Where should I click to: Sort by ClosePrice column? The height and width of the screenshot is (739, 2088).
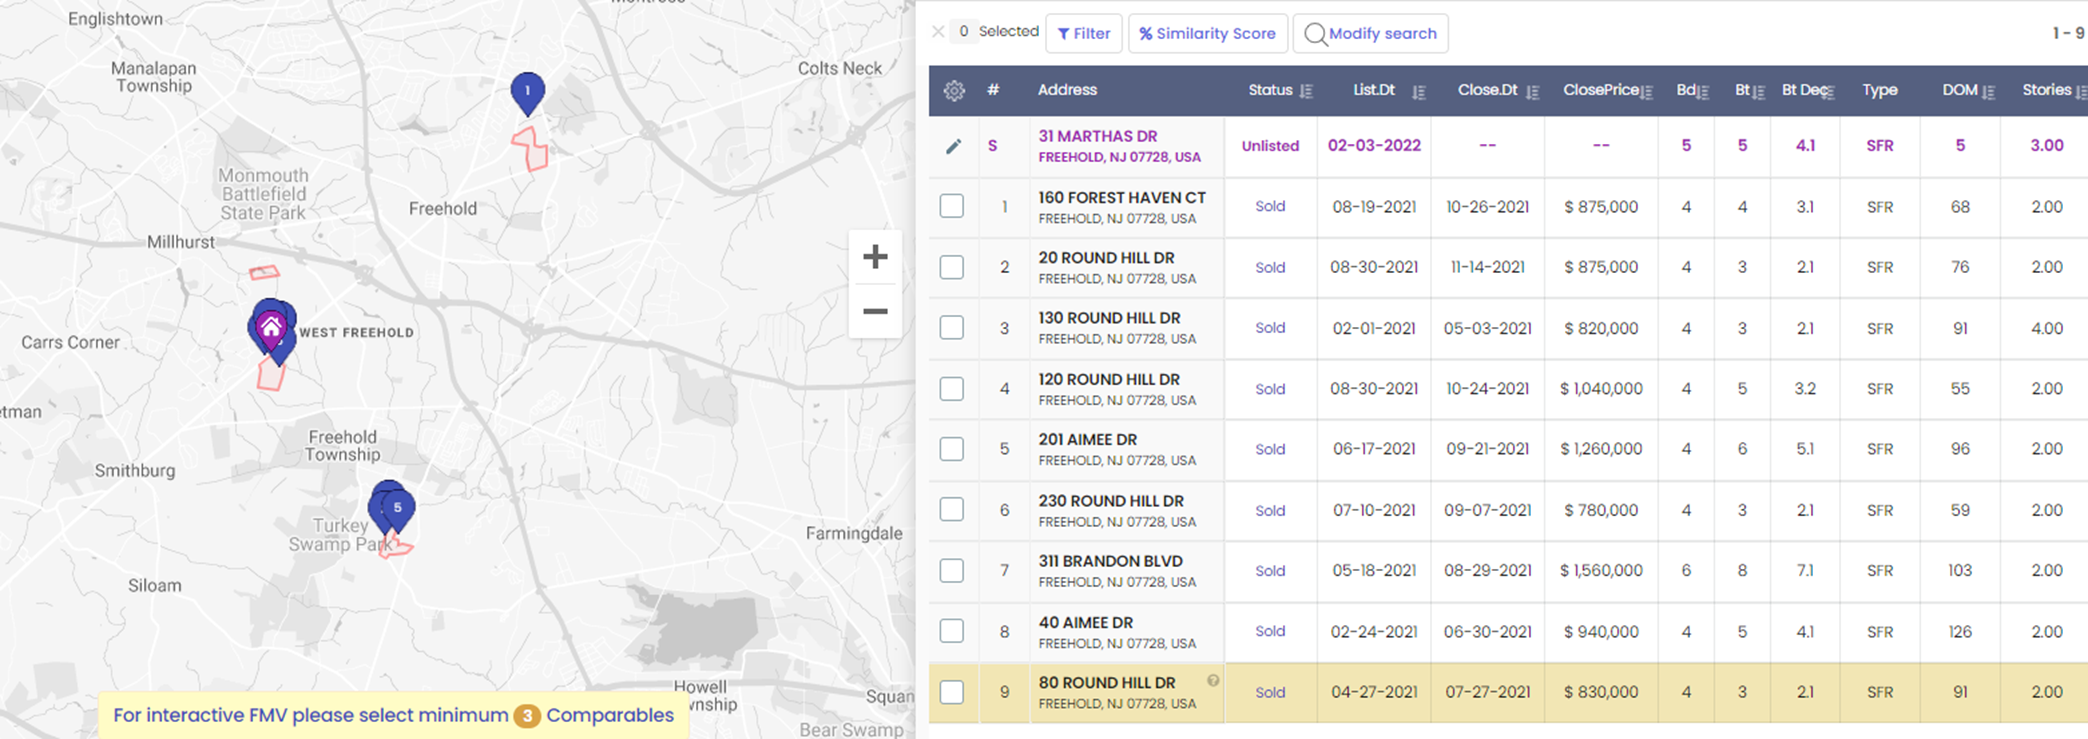tap(1646, 92)
